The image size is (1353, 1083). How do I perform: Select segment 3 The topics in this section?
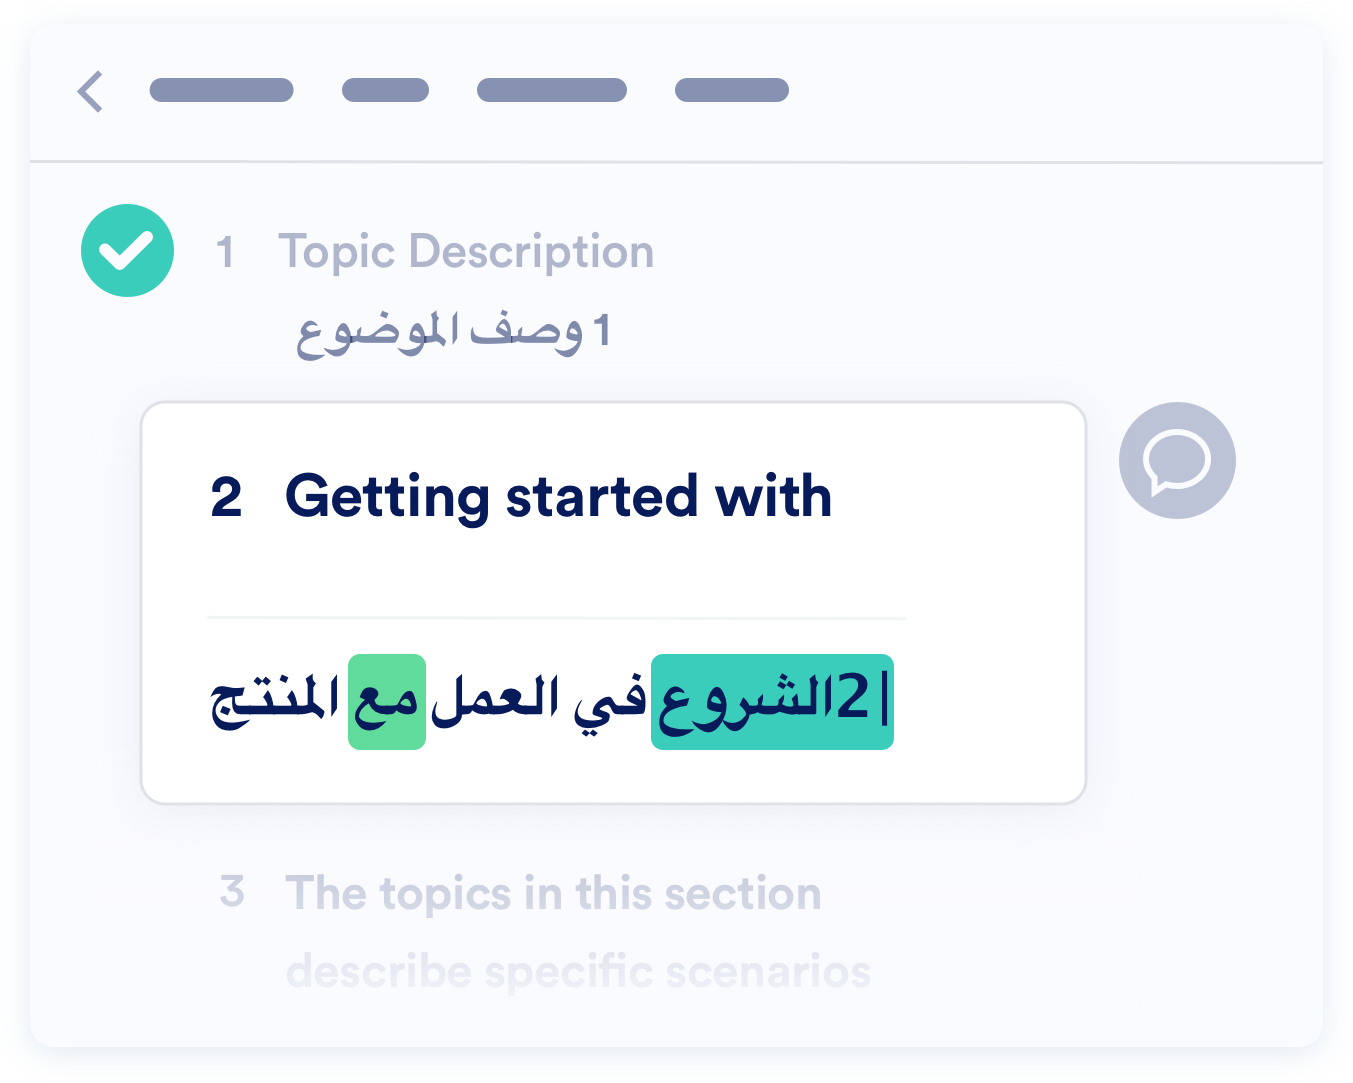point(553,893)
